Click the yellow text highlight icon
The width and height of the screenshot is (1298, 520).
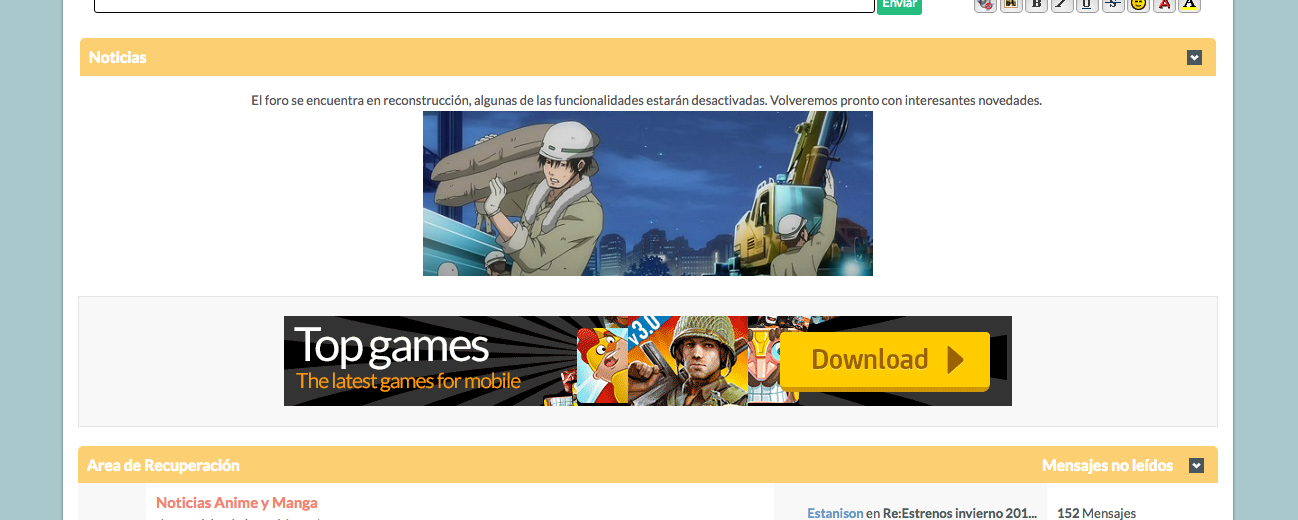[x=1189, y=4]
